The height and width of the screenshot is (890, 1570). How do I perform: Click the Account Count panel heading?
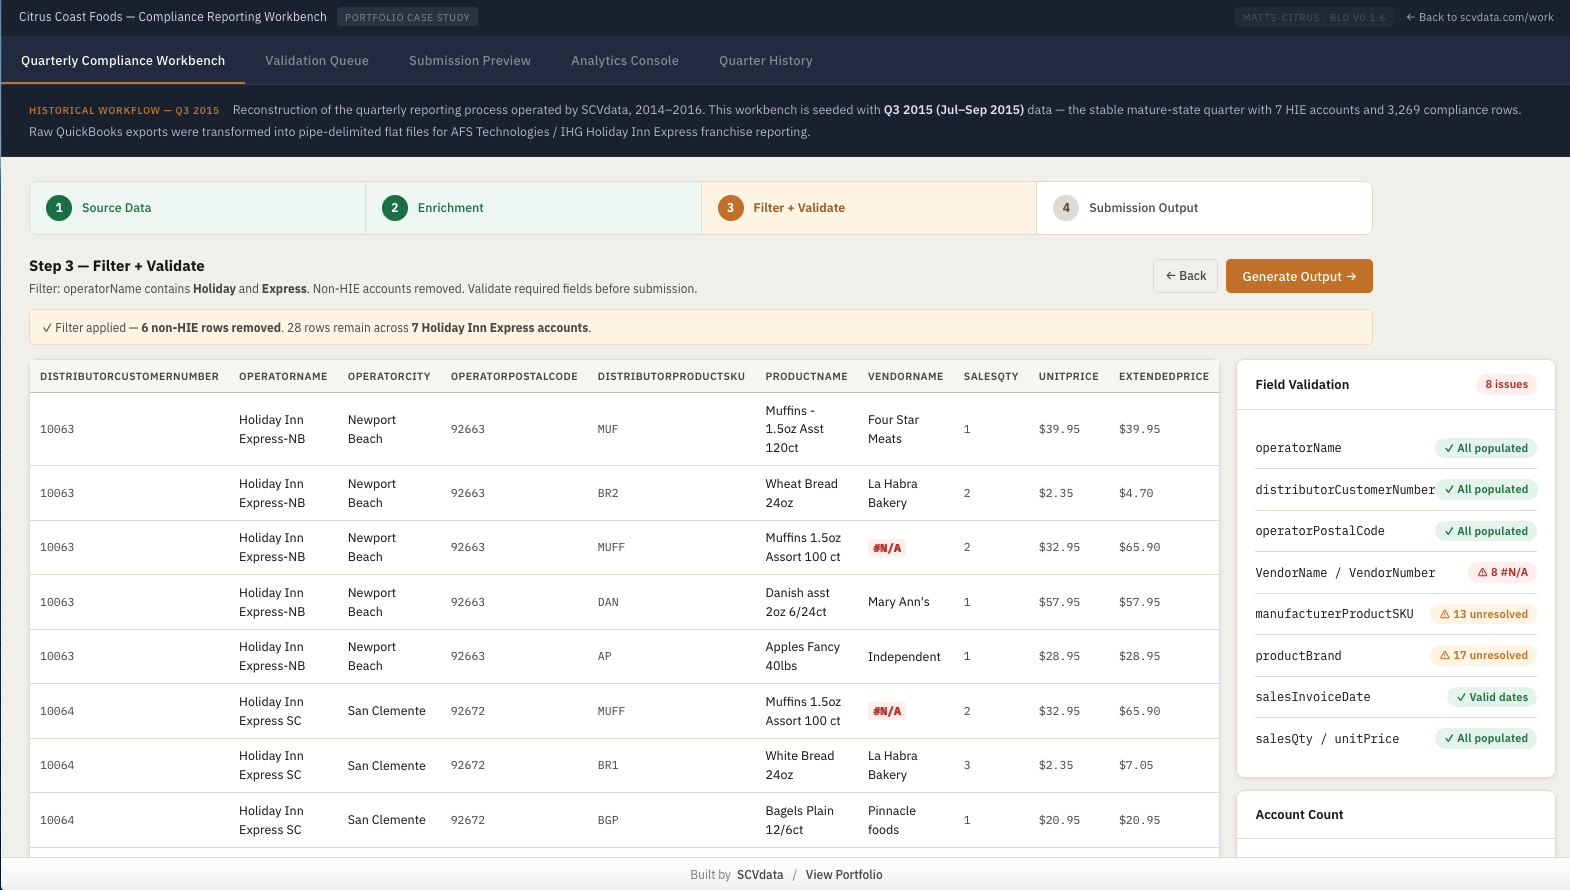click(1299, 815)
